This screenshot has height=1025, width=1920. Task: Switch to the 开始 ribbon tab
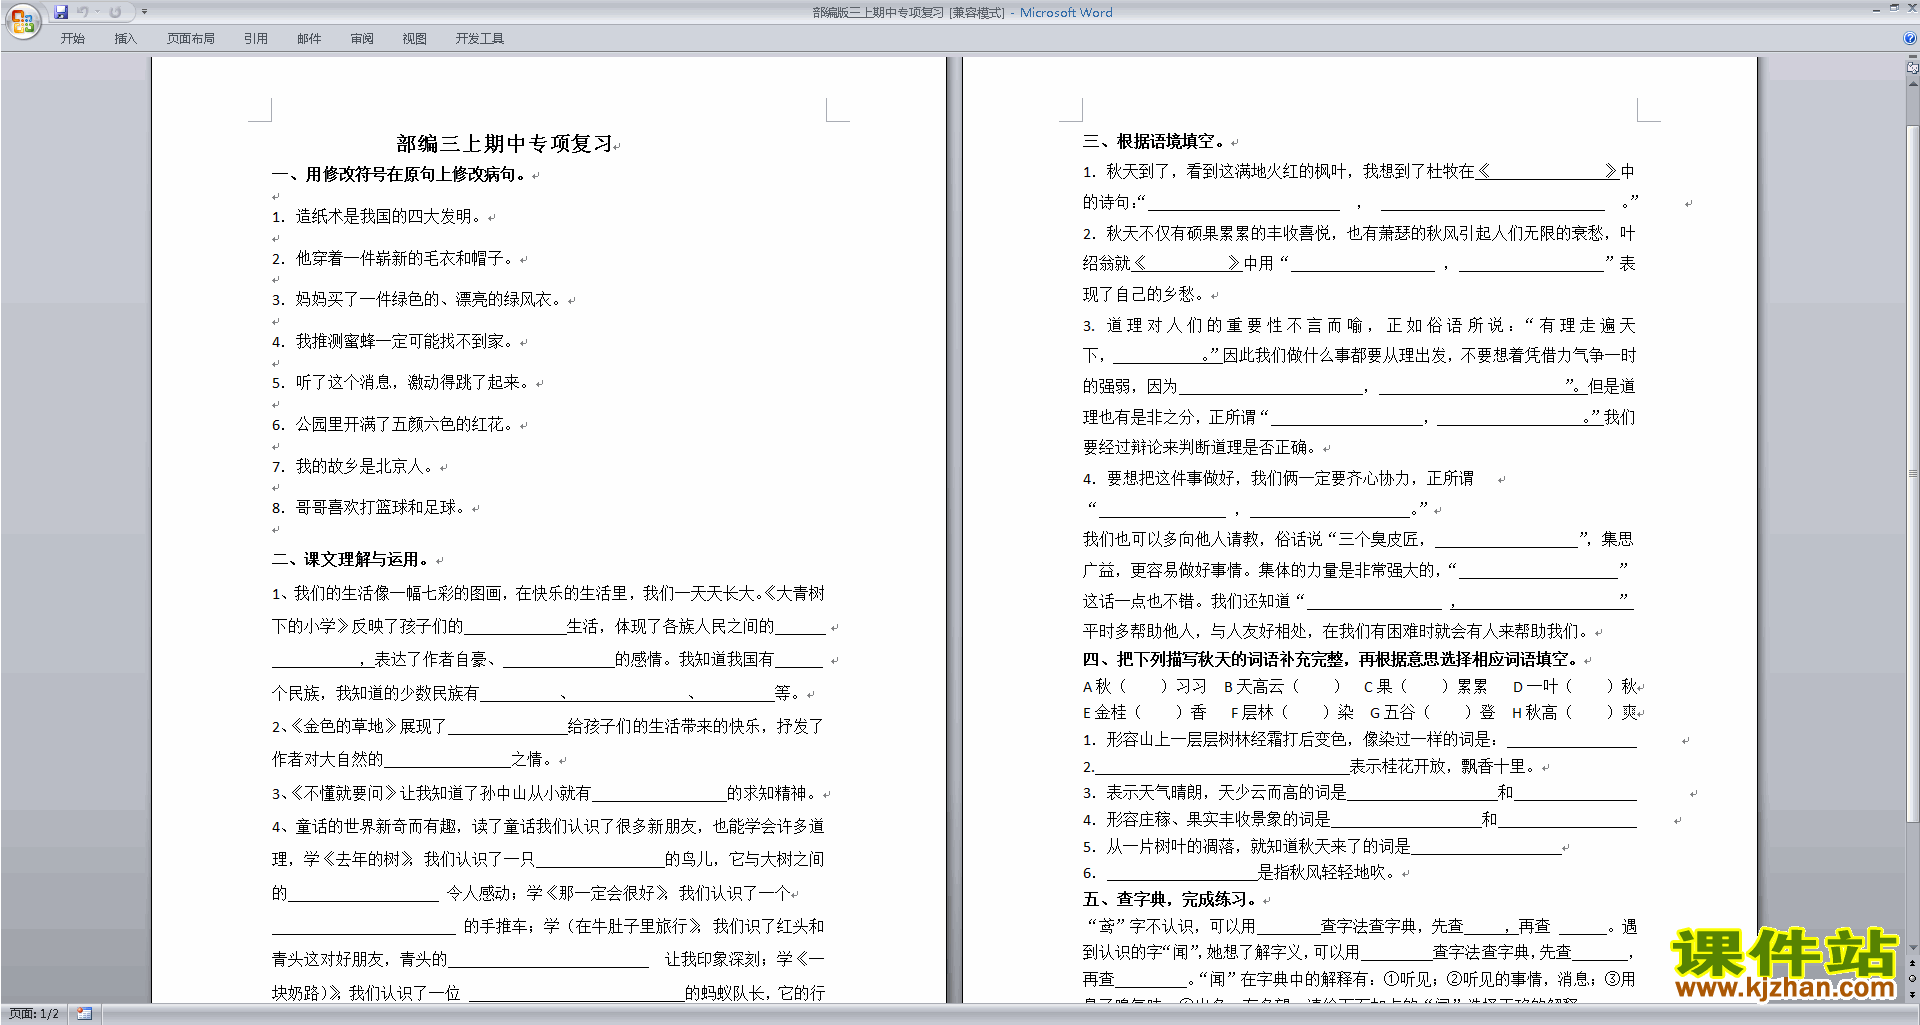click(x=72, y=39)
